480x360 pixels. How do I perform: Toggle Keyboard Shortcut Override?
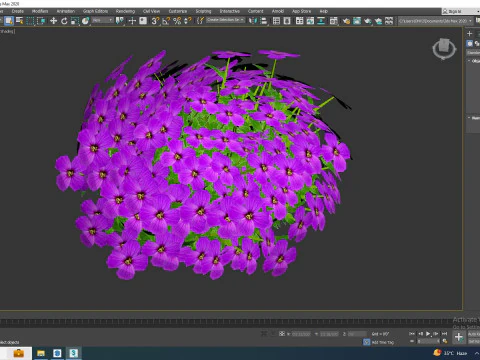[143, 21]
